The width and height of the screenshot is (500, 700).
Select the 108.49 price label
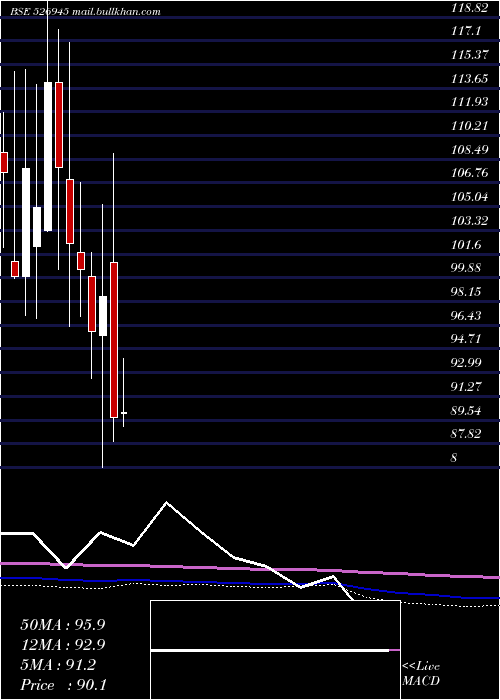[x=469, y=150]
